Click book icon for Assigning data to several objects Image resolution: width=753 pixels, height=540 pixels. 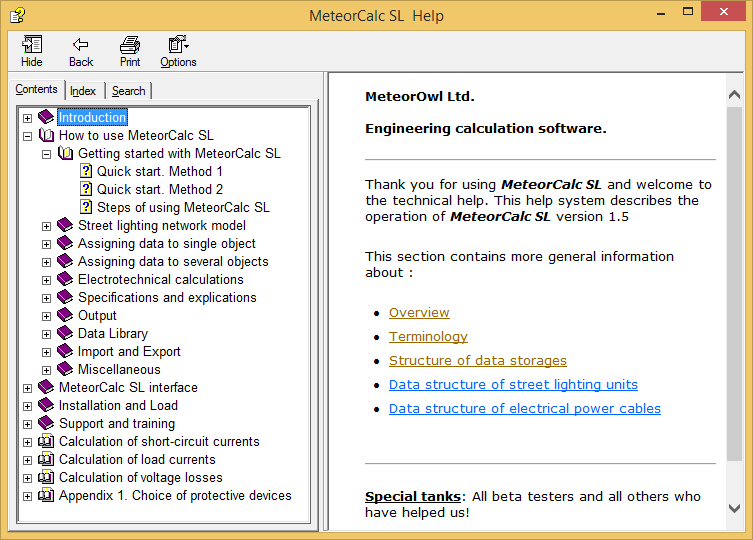65,261
